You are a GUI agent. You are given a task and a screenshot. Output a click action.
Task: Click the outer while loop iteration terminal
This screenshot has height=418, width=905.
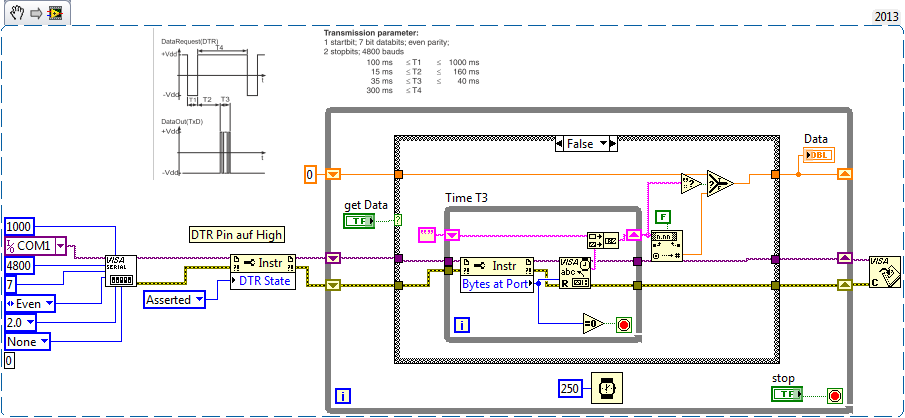343,397
